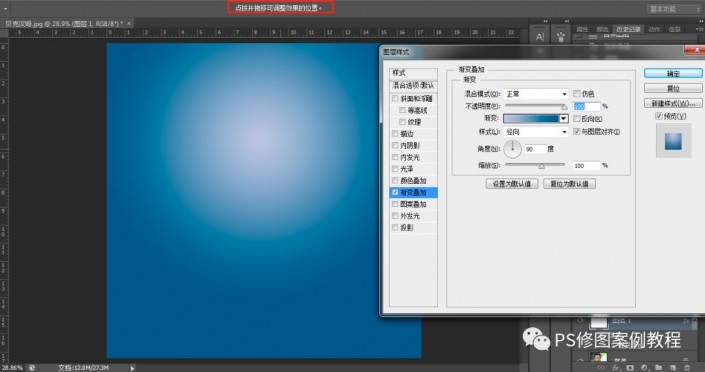Screen dimensions: 705x372
Task: Switch to the 信息 (Info) tab
Action: pos(674,29)
